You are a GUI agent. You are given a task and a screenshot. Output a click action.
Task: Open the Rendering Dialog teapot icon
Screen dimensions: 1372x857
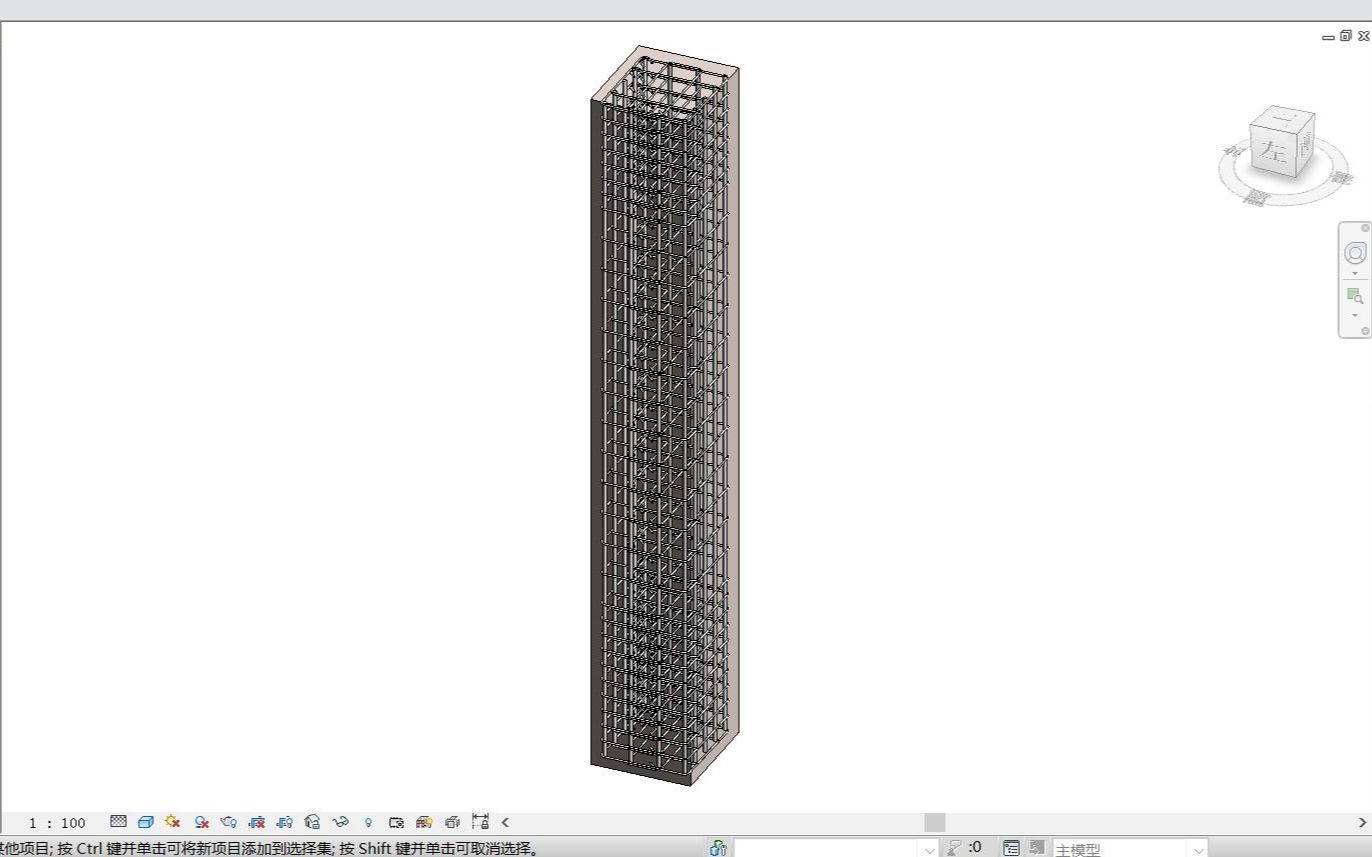coord(229,822)
